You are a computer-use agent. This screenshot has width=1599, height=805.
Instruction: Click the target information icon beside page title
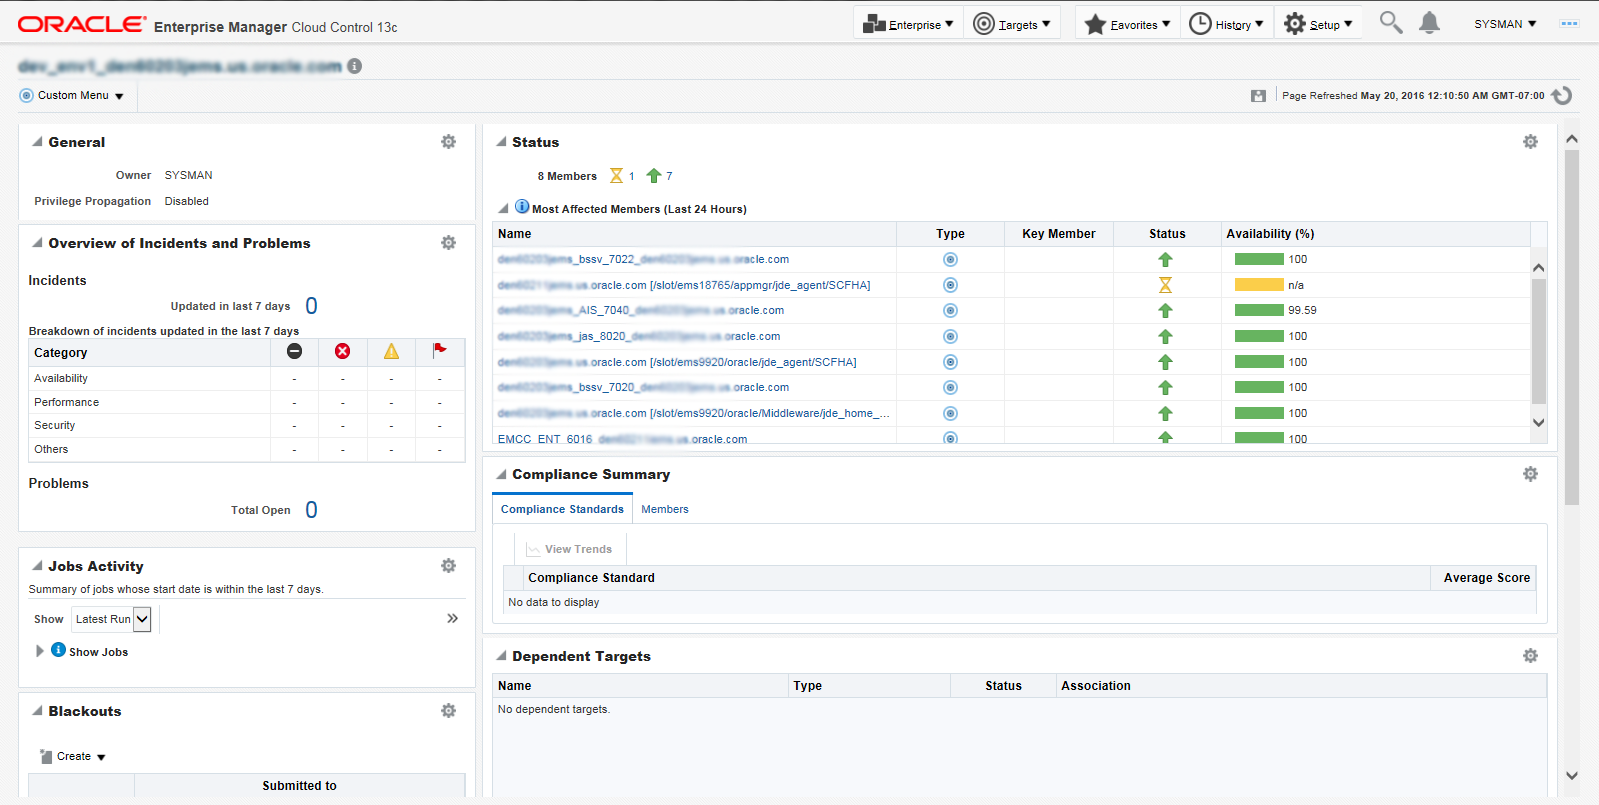355,66
